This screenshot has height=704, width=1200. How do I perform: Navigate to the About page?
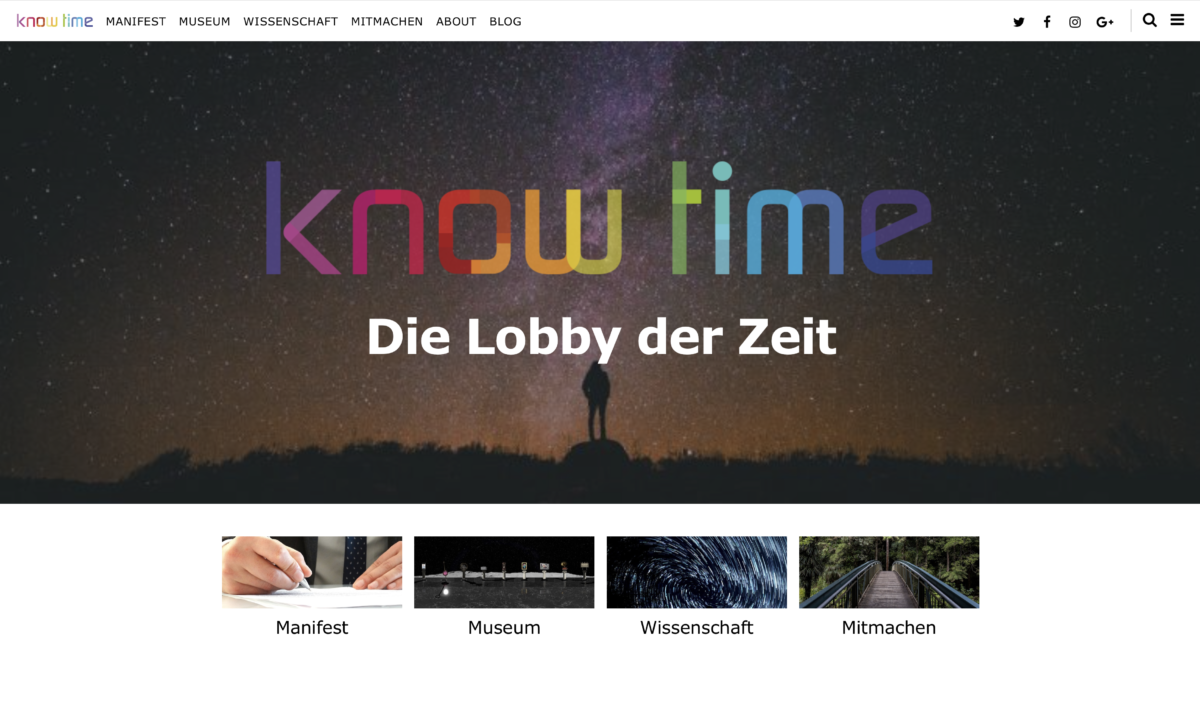[x=456, y=22]
